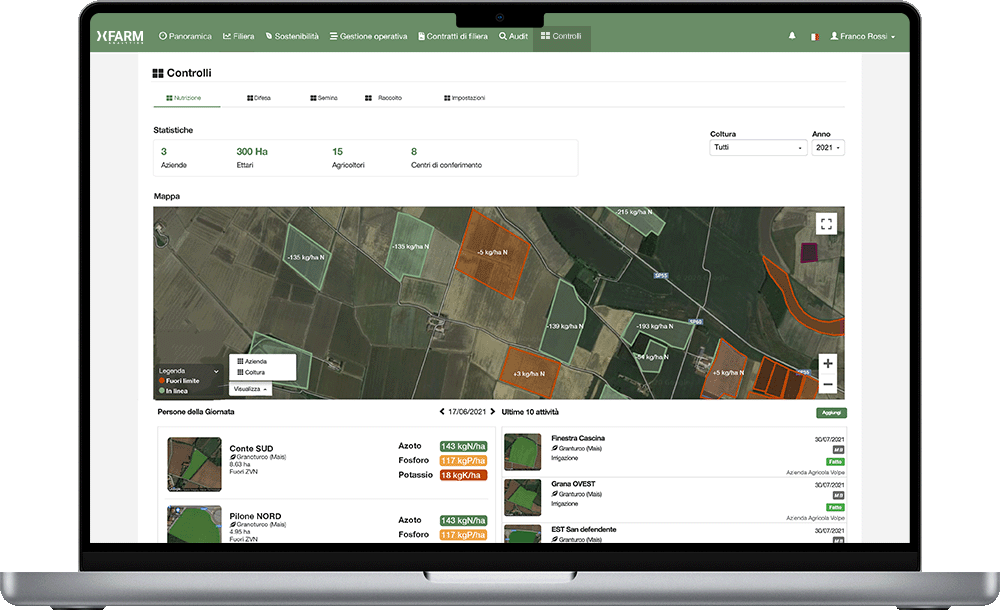
Task: Click the Fatto badge on Finestra Cascina
Action: pos(835,461)
